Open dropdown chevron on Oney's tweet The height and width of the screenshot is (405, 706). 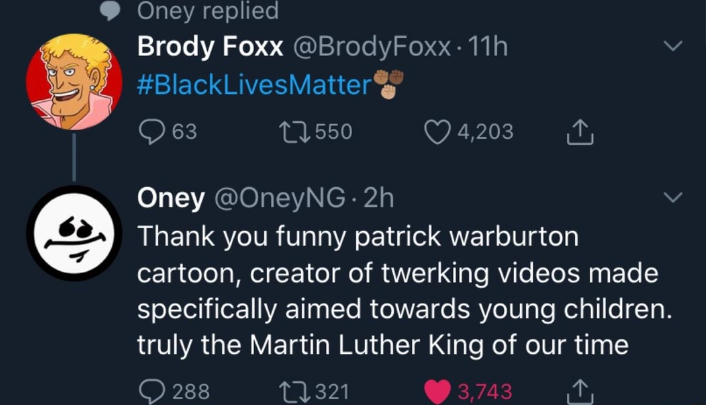(673, 197)
